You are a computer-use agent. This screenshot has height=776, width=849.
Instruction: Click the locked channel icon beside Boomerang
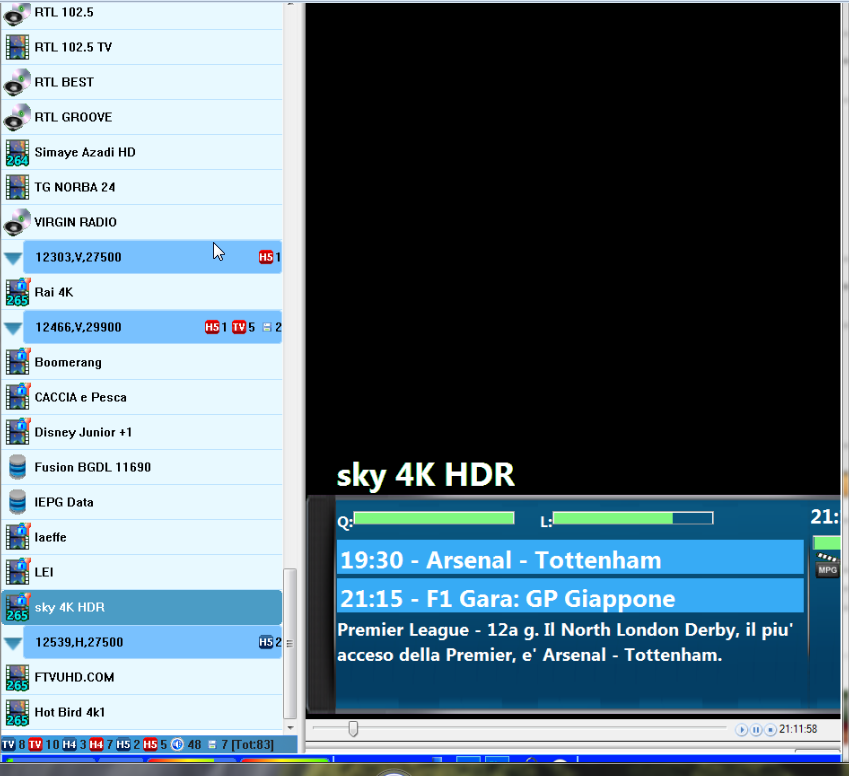point(17,362)
